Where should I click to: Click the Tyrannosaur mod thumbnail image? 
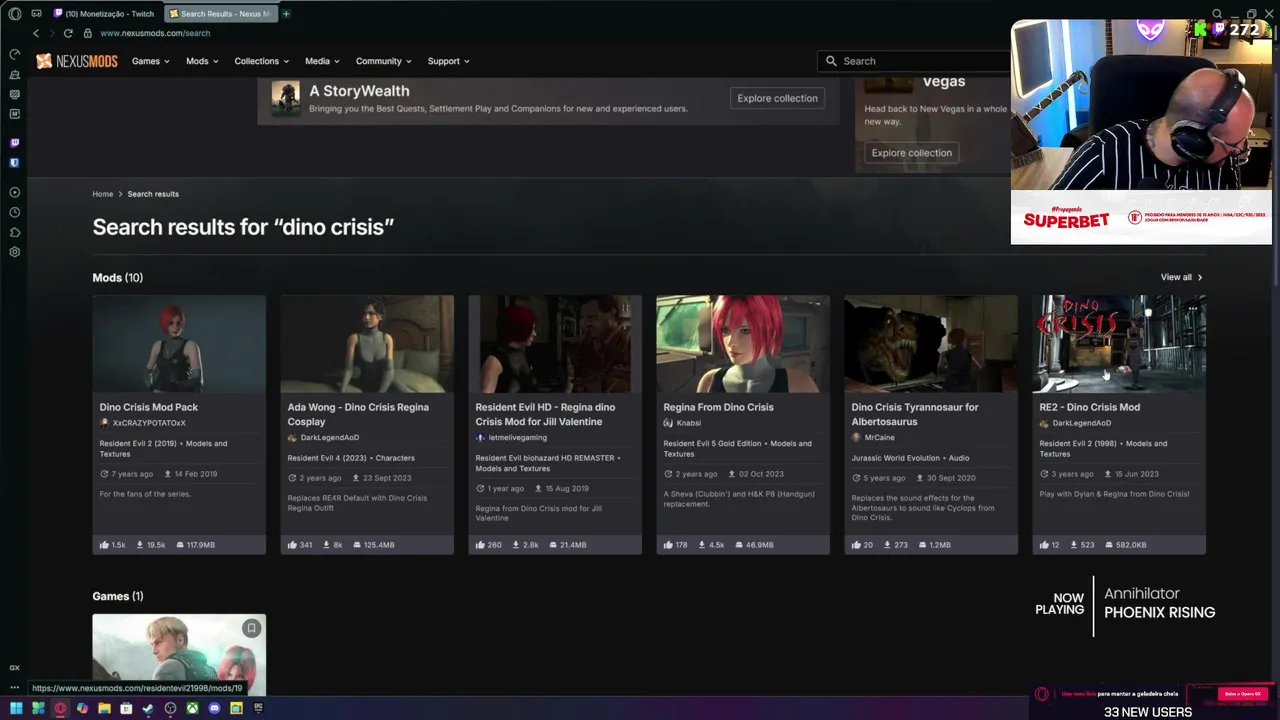click(931, 344)
